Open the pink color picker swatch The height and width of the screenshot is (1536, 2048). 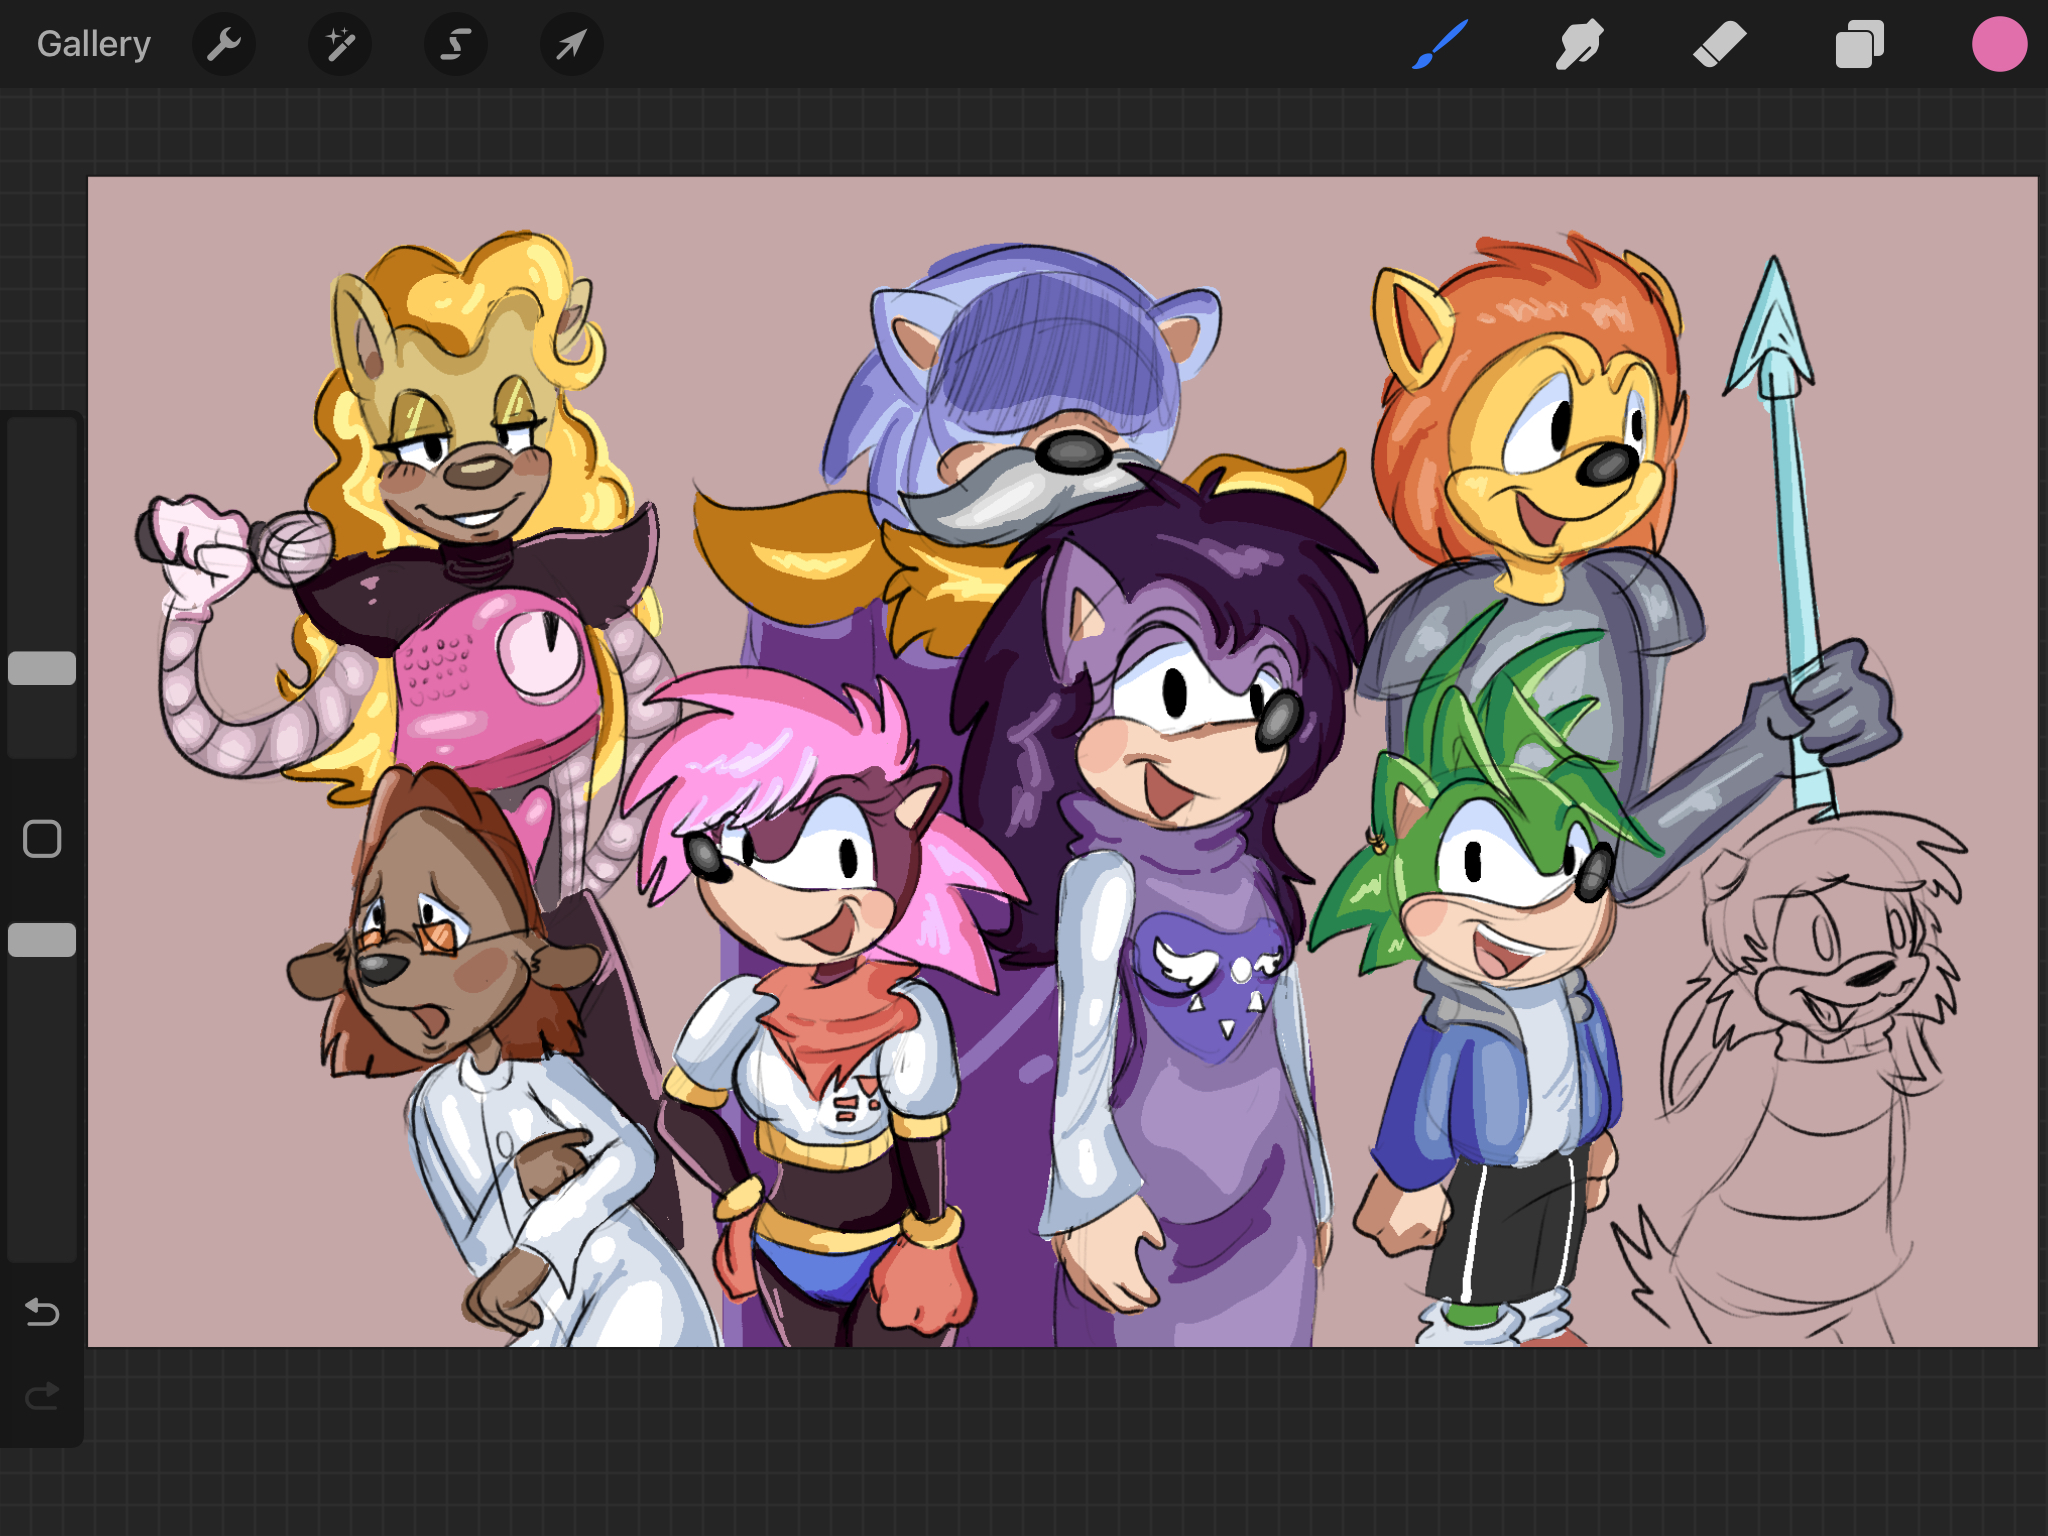(1999, 44)
